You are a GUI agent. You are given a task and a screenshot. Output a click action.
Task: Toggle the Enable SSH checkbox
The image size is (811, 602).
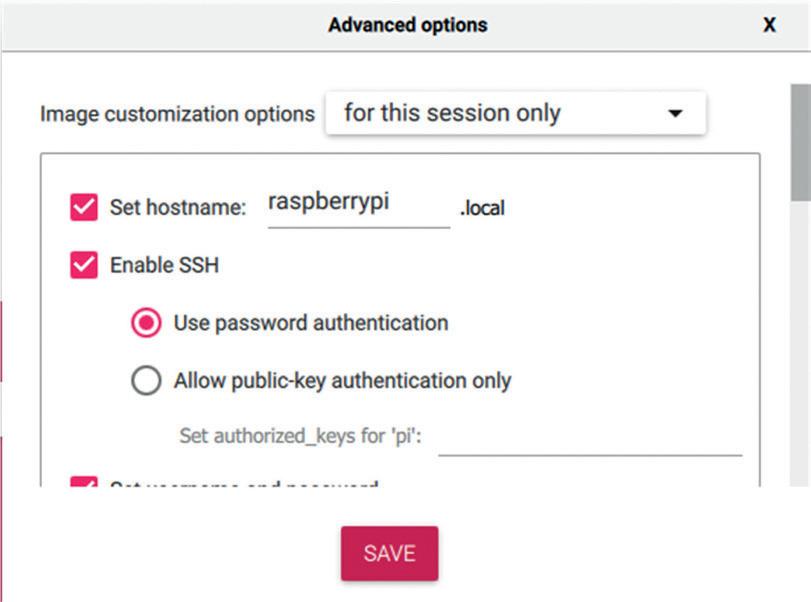[84, 265]
